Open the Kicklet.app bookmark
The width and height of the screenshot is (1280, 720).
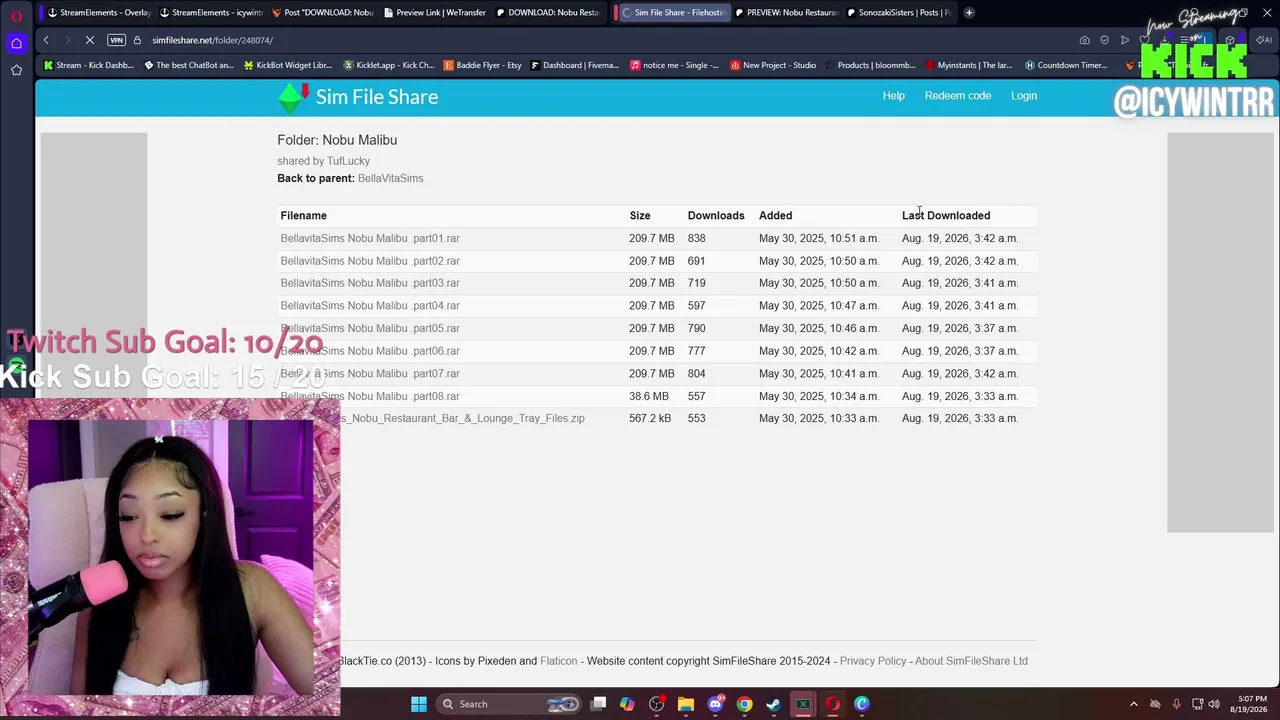point(388,66)
